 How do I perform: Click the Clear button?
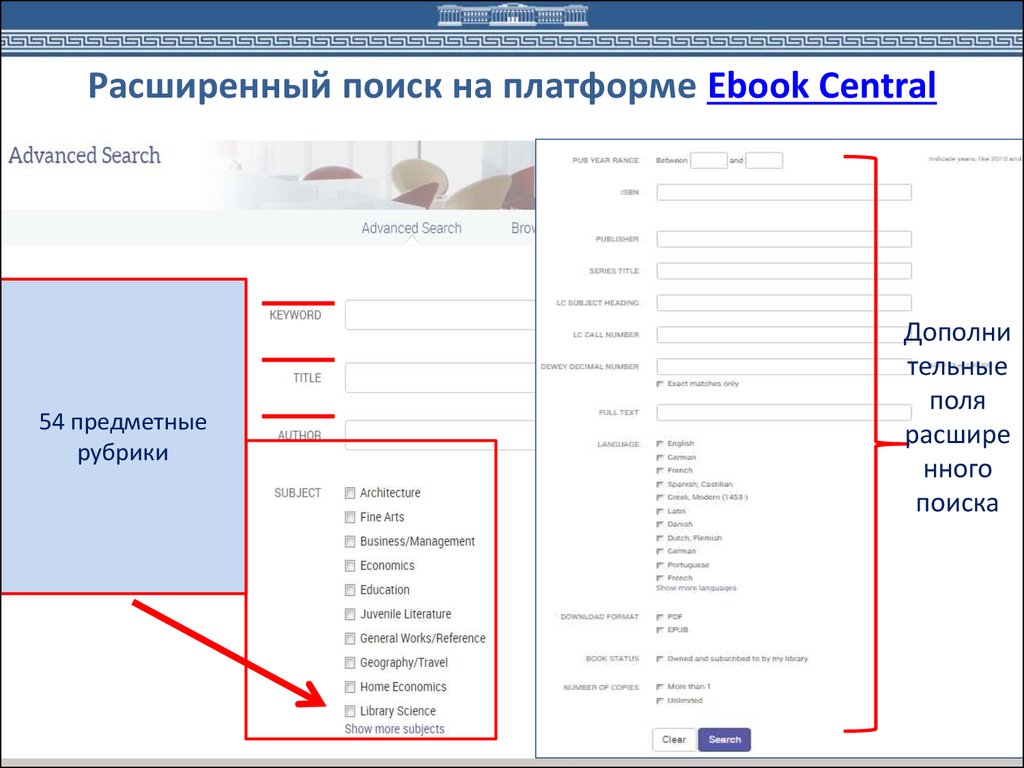tap(674, 739)
